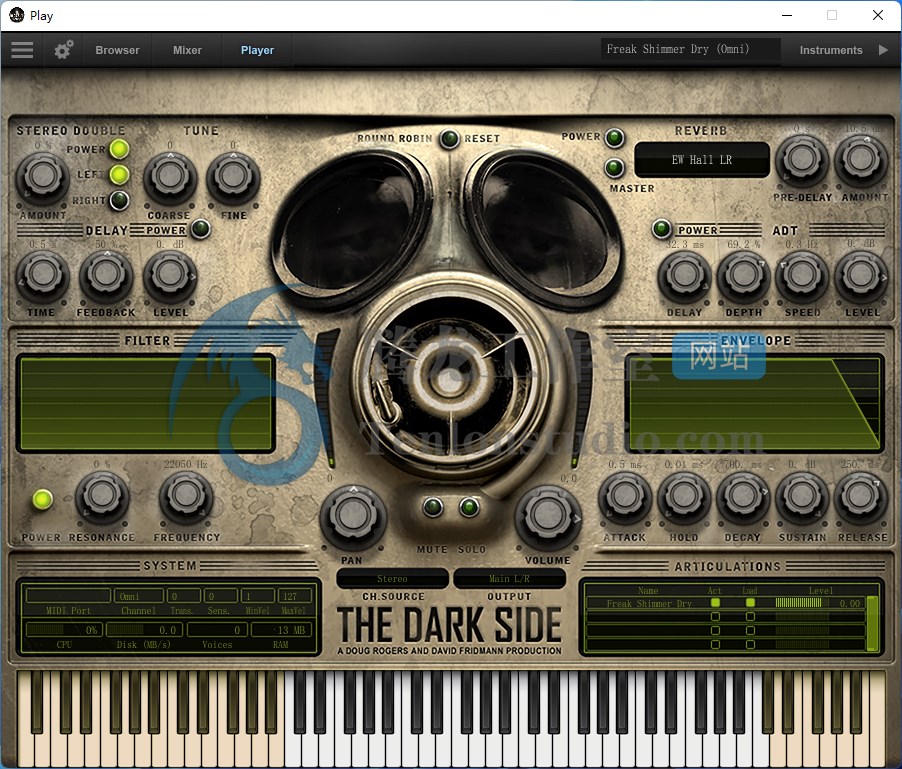The height and width of the screenshot is (769, 902).
Task: Toggle the ADT power LED
Action: click(662, 229)
